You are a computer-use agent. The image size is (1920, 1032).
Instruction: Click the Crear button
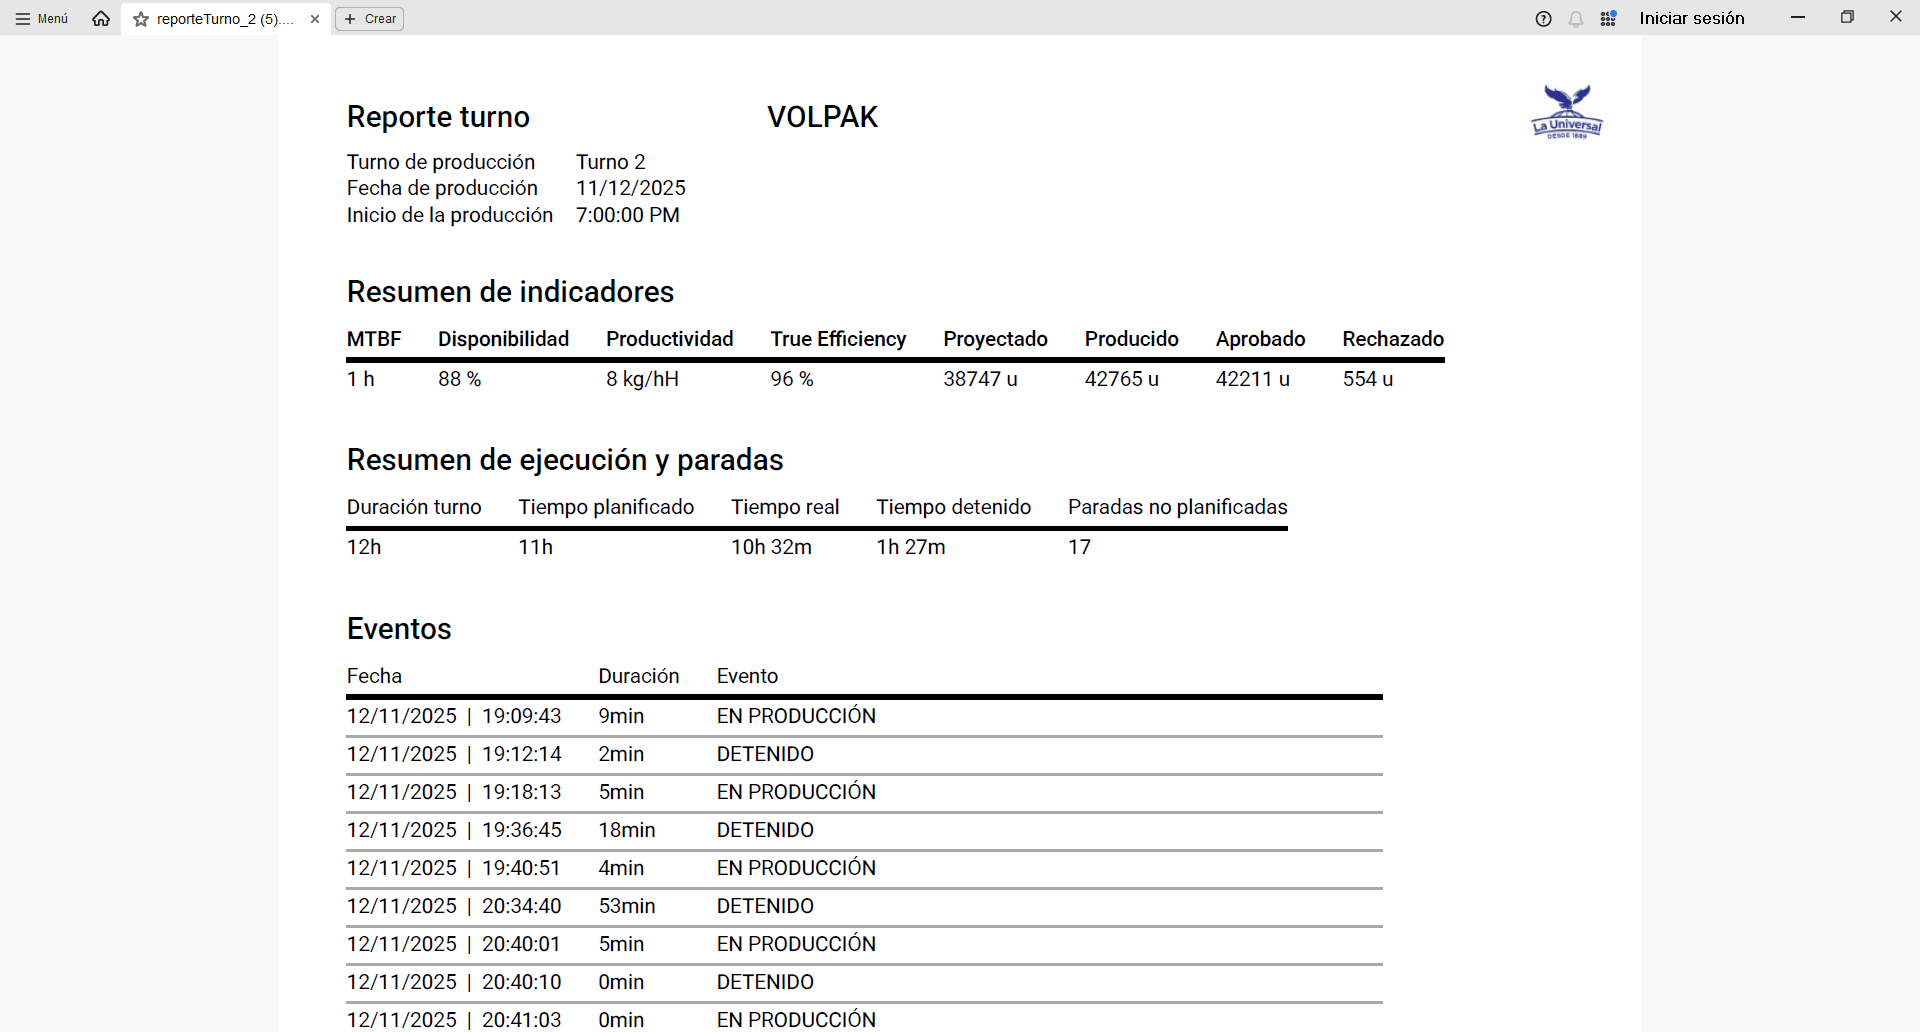(370, 19)
